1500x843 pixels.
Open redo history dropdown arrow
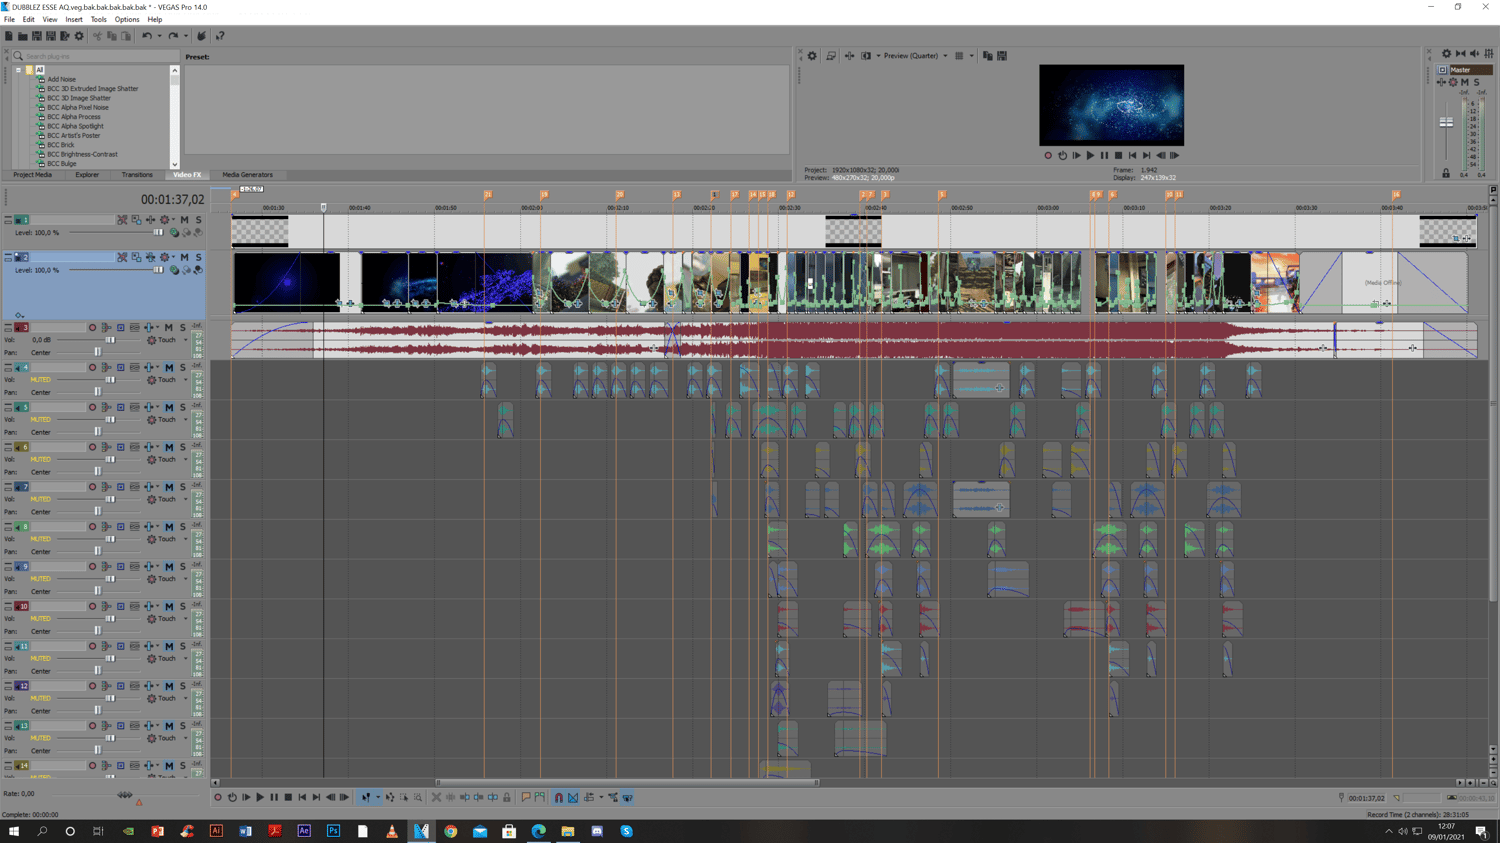point(185,36)
